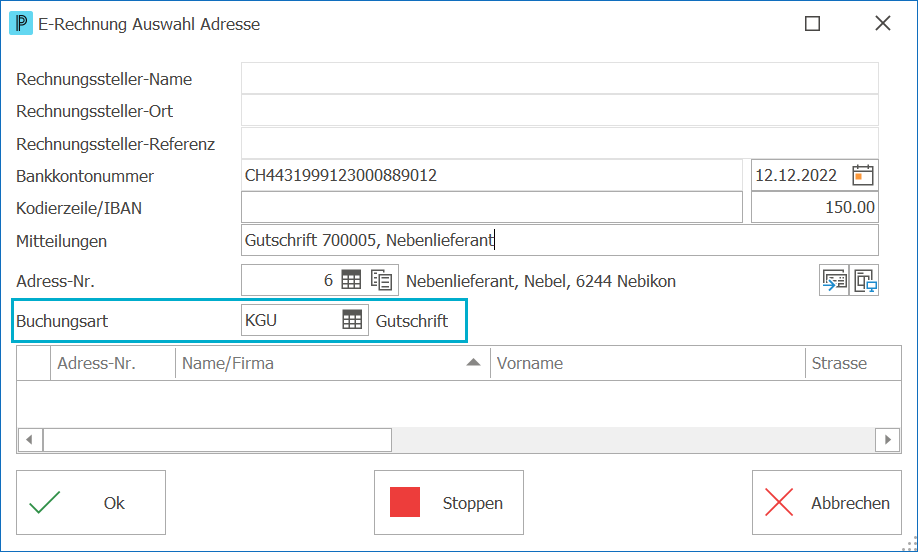This screenshot has height=552, width=918.
Task: Sort by Adress-Nr. column header
Action: [113, 364]
